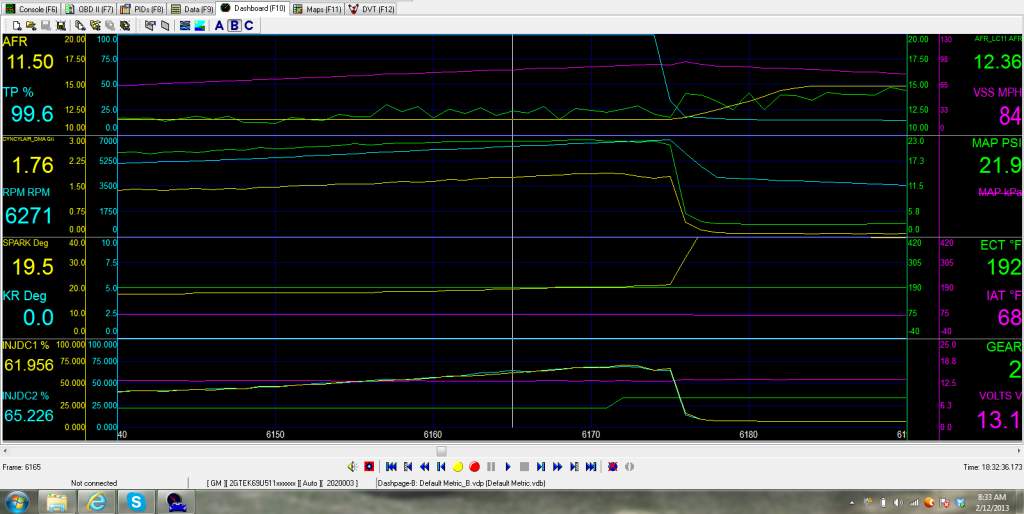Click the INJDC2 % 65.226 value
Image resolution: width=1024 pixels, height=514 pixels.
click(x=29, y=415)
